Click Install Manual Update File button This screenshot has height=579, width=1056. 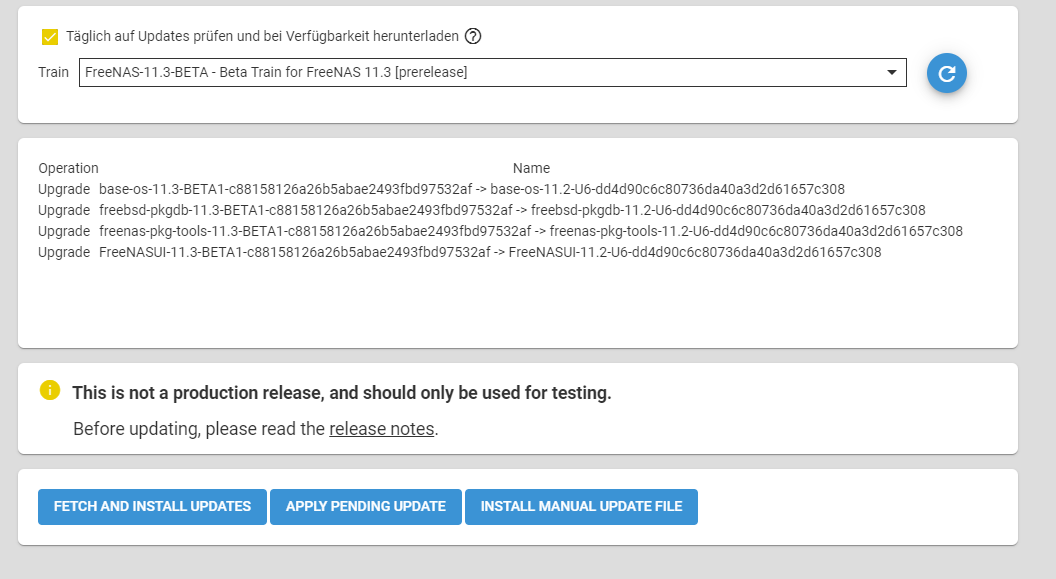(581, 506)
